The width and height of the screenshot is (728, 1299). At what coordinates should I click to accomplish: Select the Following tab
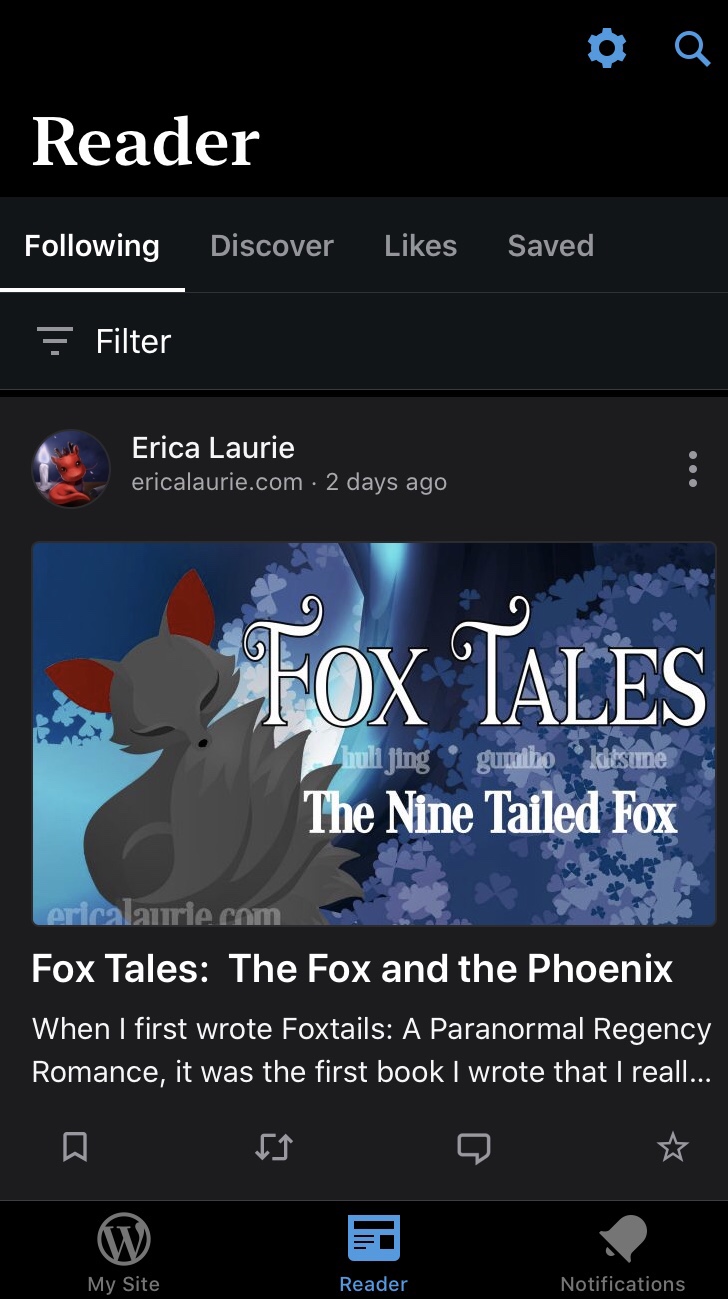[x=92, y=246]
